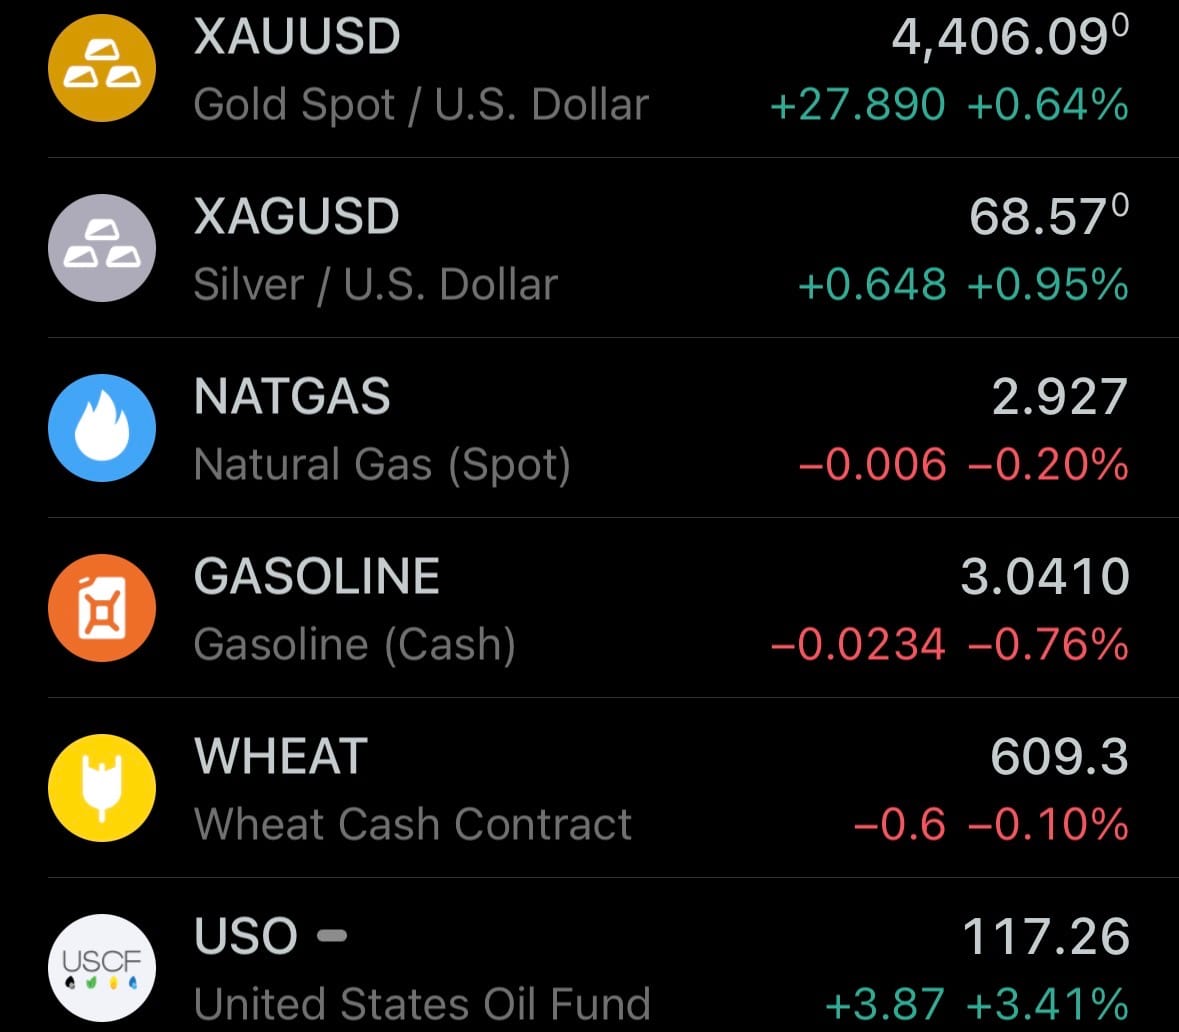Click silver price 68.57
1179x1032 pixels.
[x=1047, y=219]
